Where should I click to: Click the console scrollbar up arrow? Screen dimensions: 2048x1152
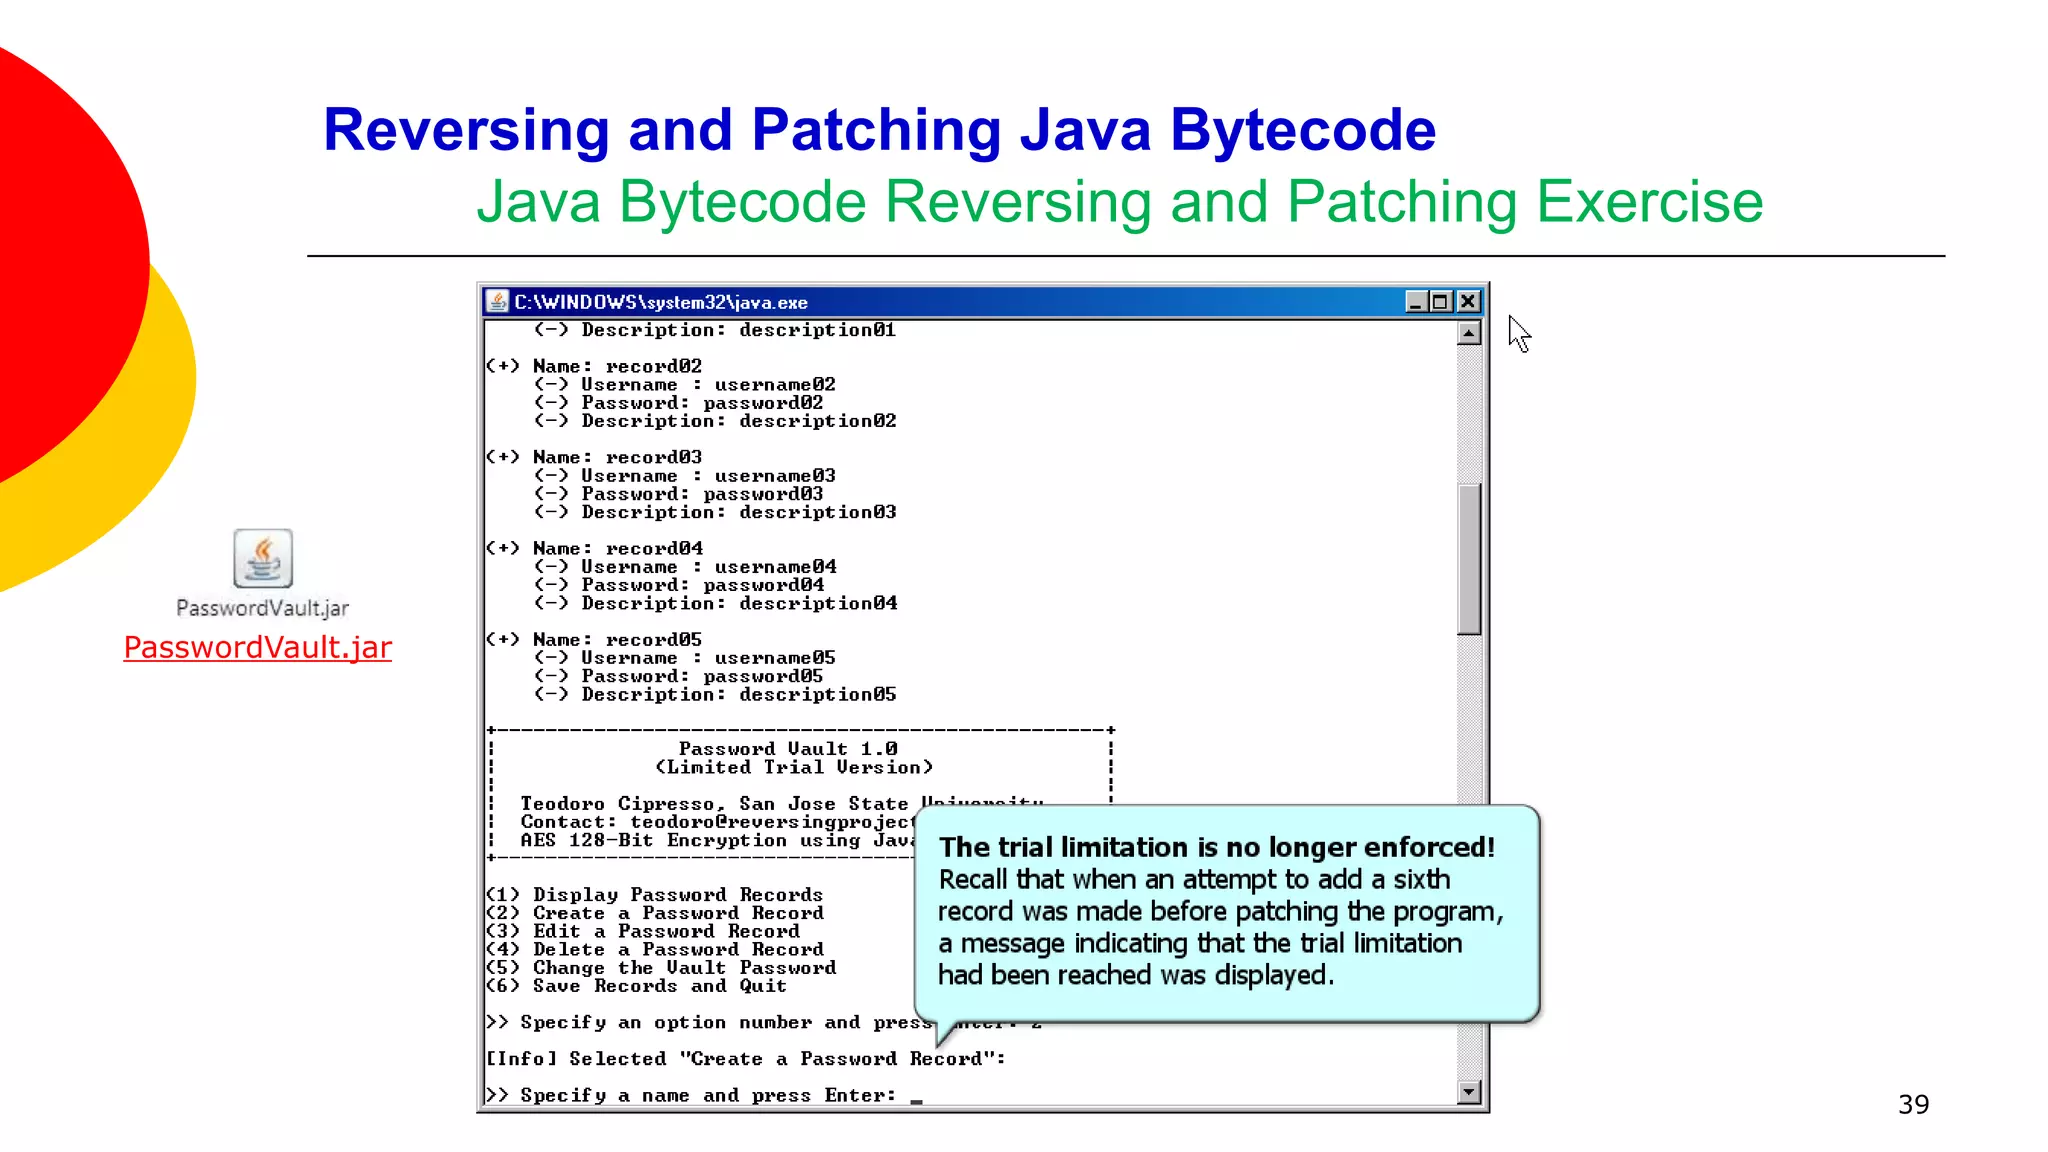pos(1468,333)
